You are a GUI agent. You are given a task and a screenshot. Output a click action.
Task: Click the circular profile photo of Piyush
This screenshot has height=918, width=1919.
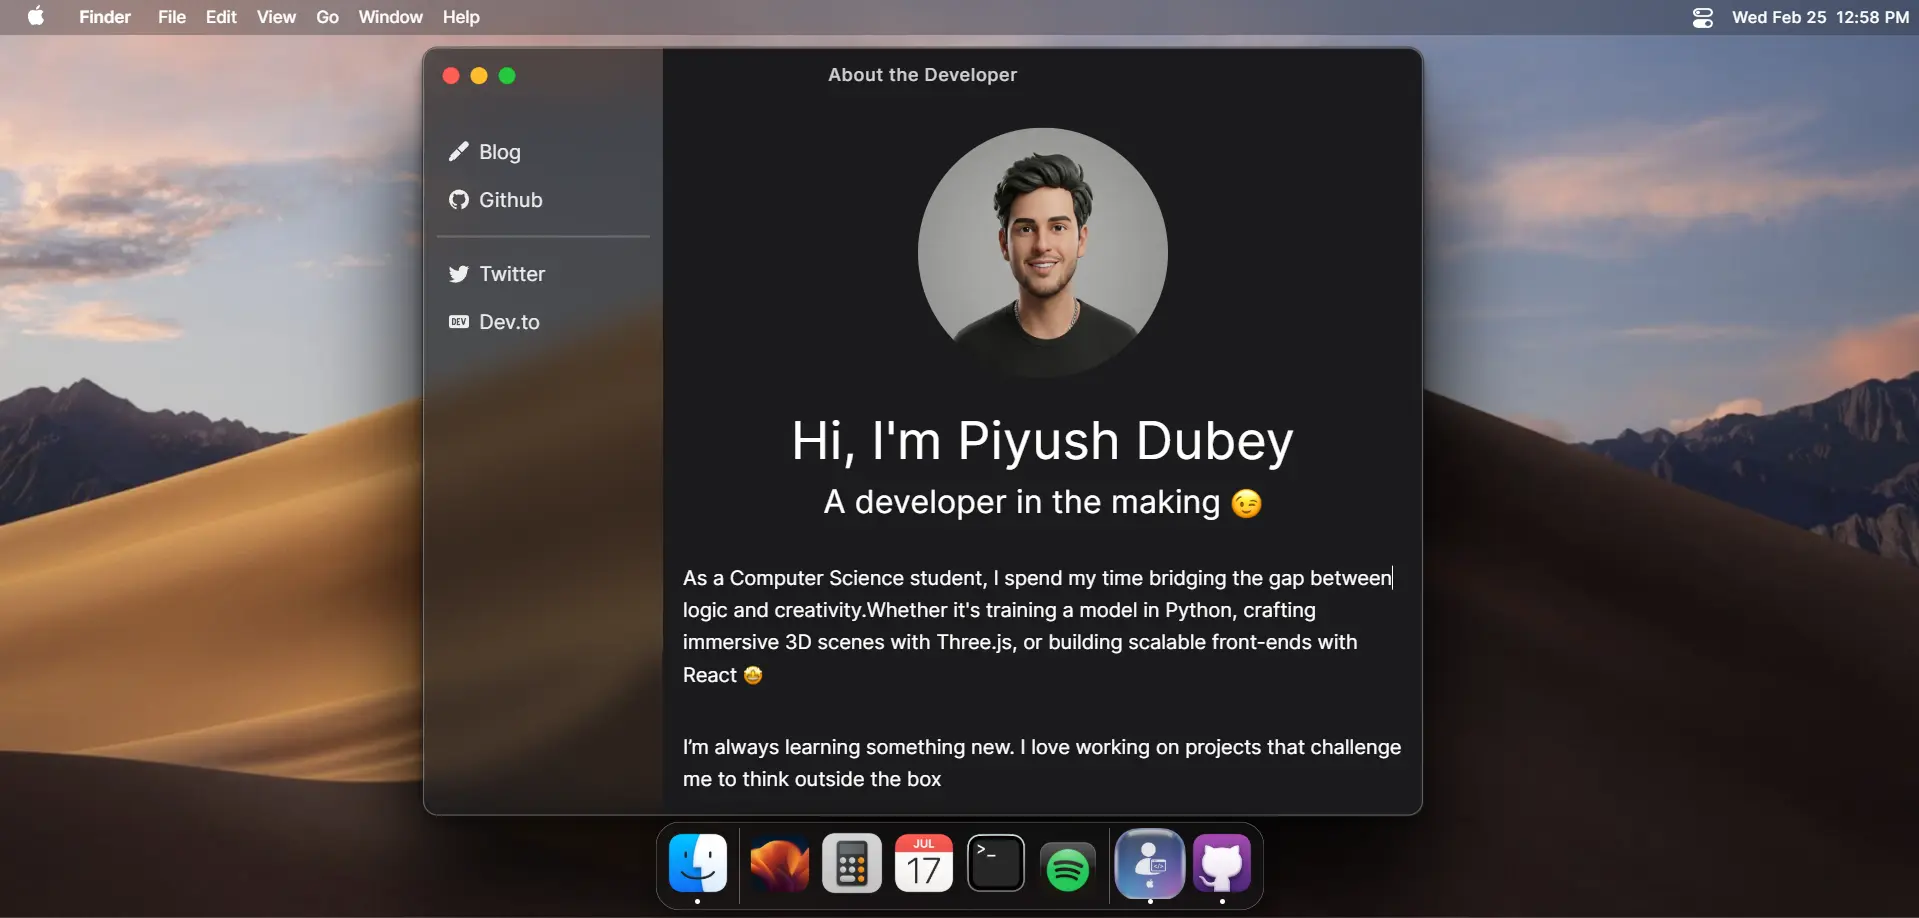pyautogui.click(x=1042, y=251)
